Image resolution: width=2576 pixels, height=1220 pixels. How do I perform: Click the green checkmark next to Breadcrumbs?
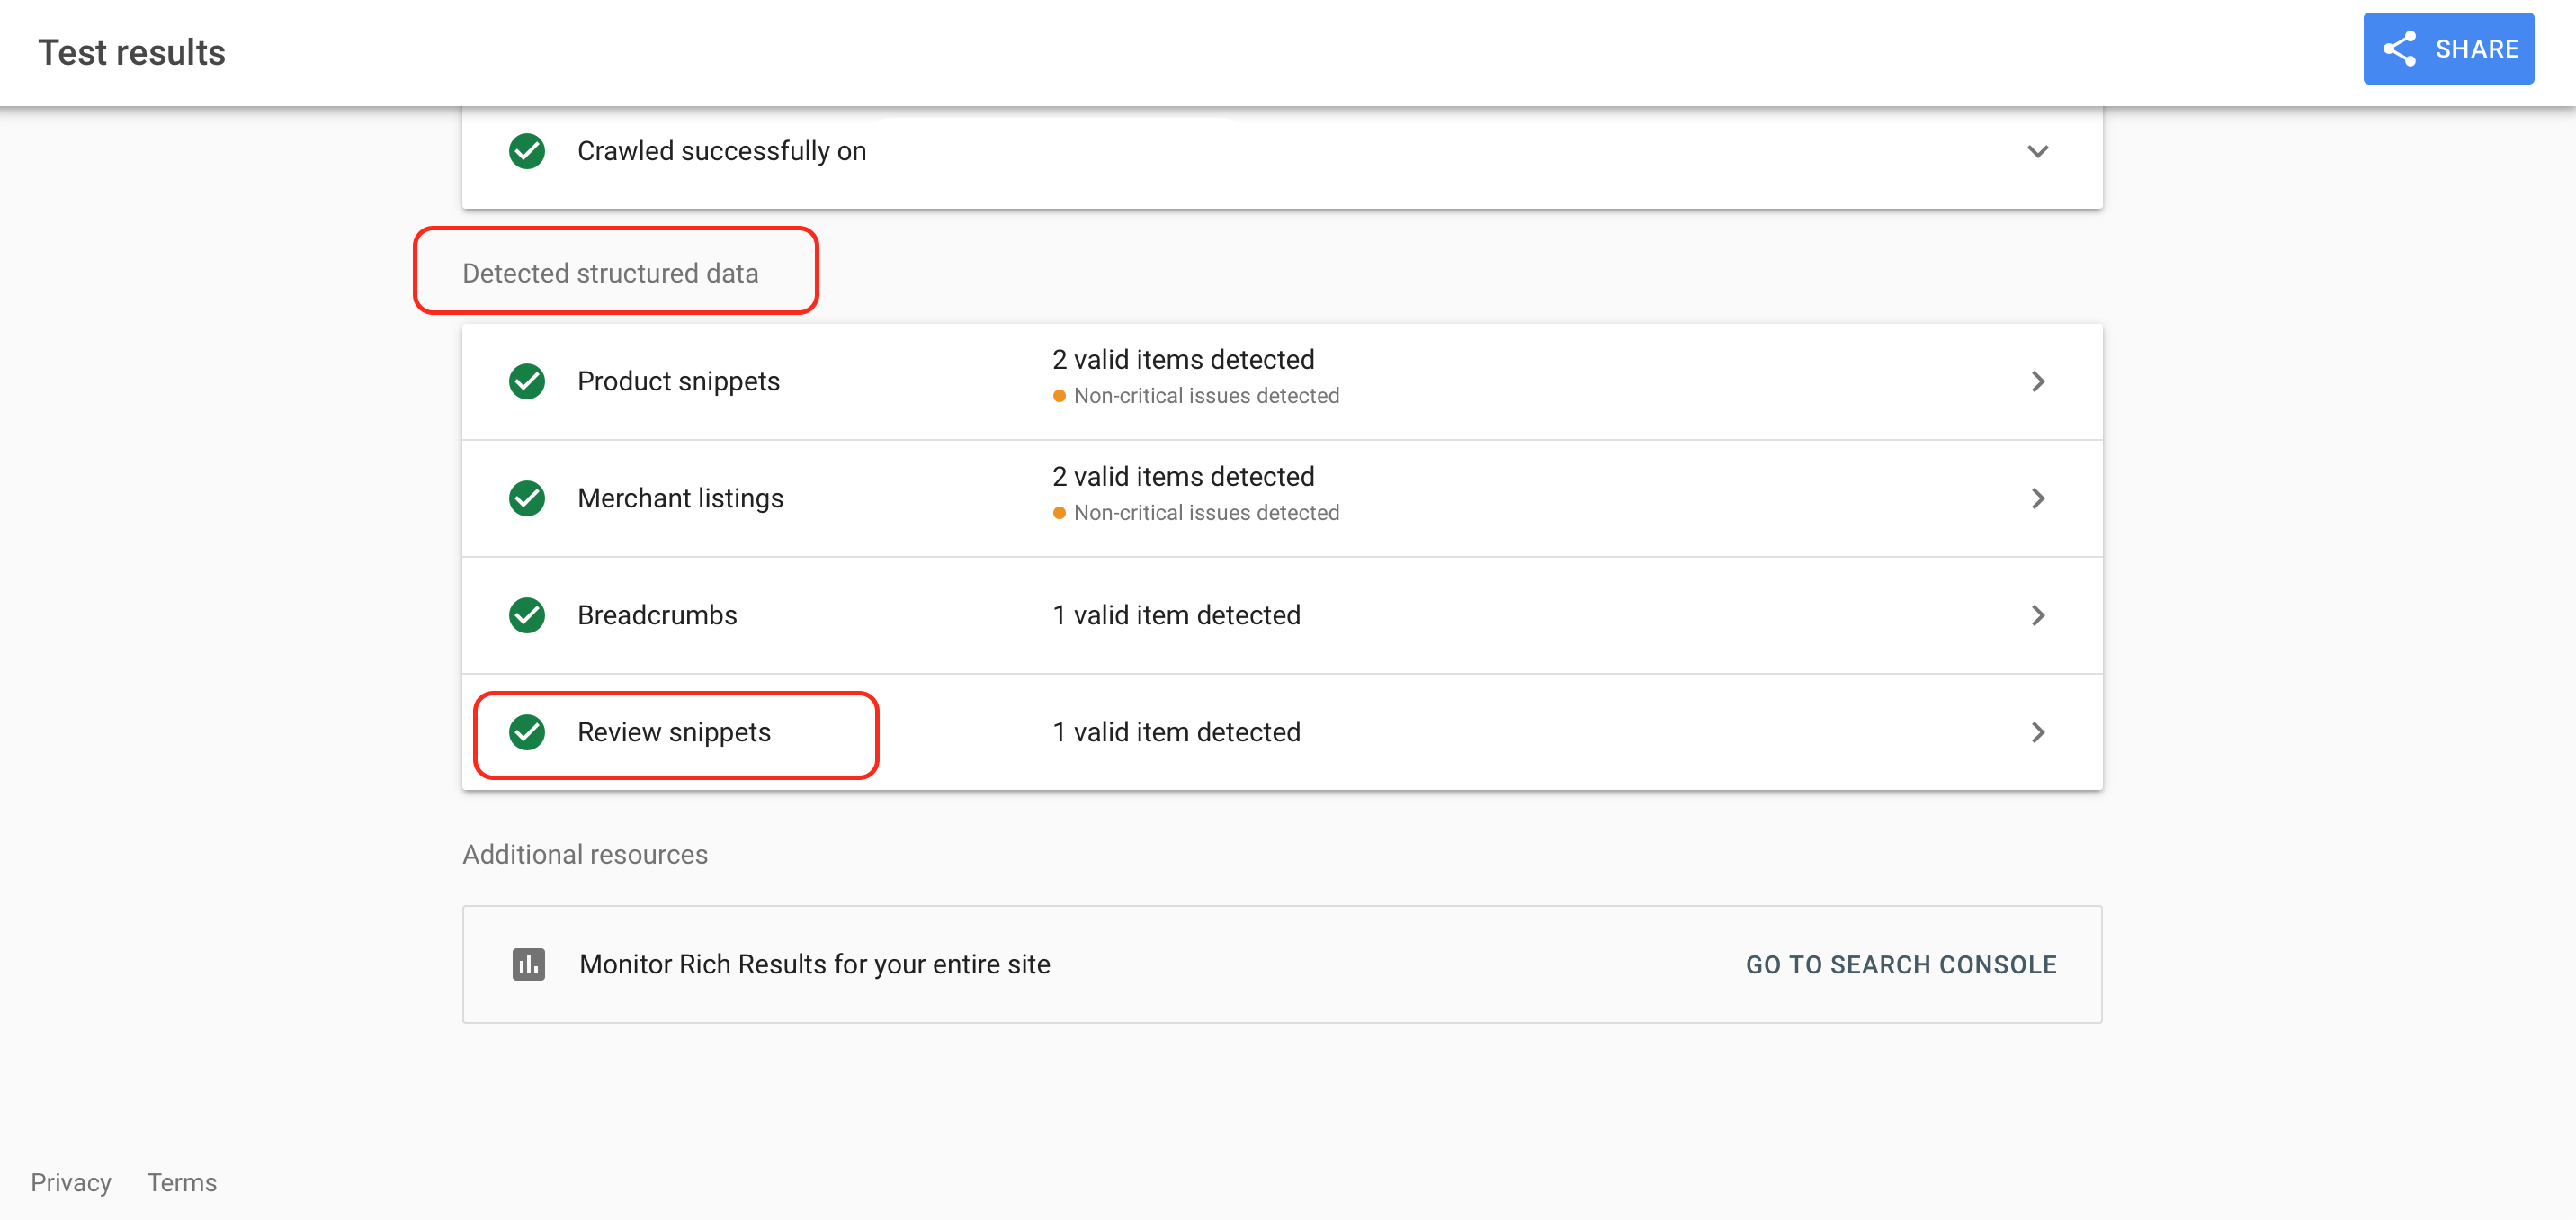pos(527,615)
